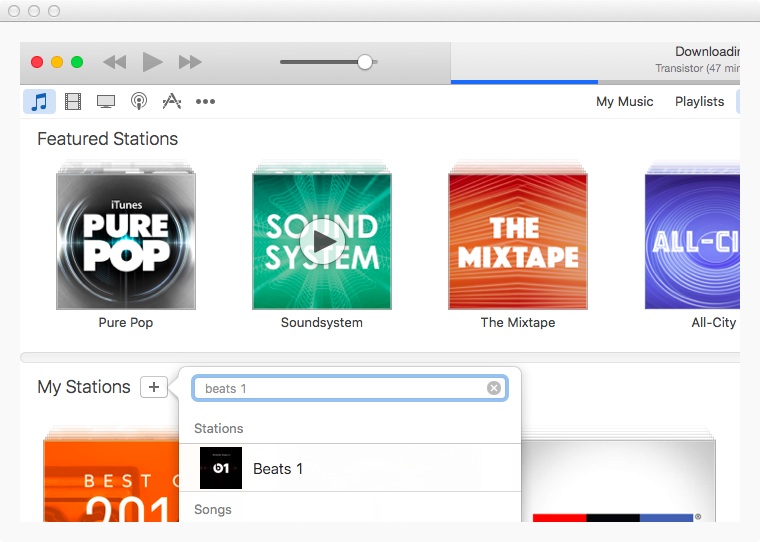
Task: Click the All-City station label
Action: (x=714, y=322)
